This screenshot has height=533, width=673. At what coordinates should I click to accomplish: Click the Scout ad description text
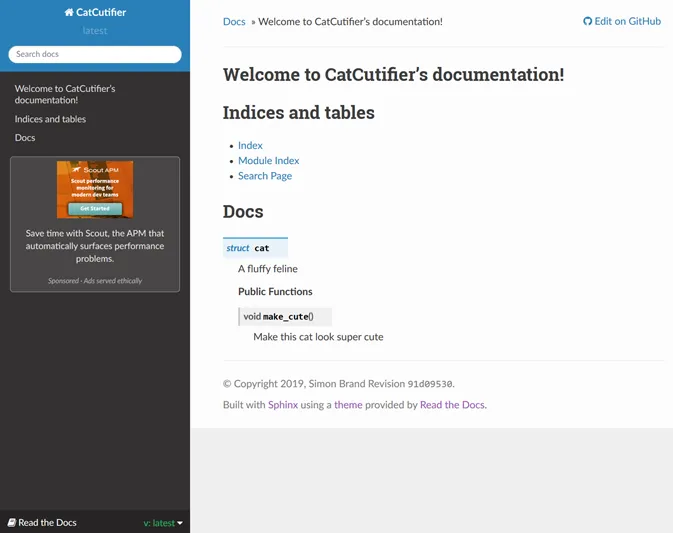95,246
